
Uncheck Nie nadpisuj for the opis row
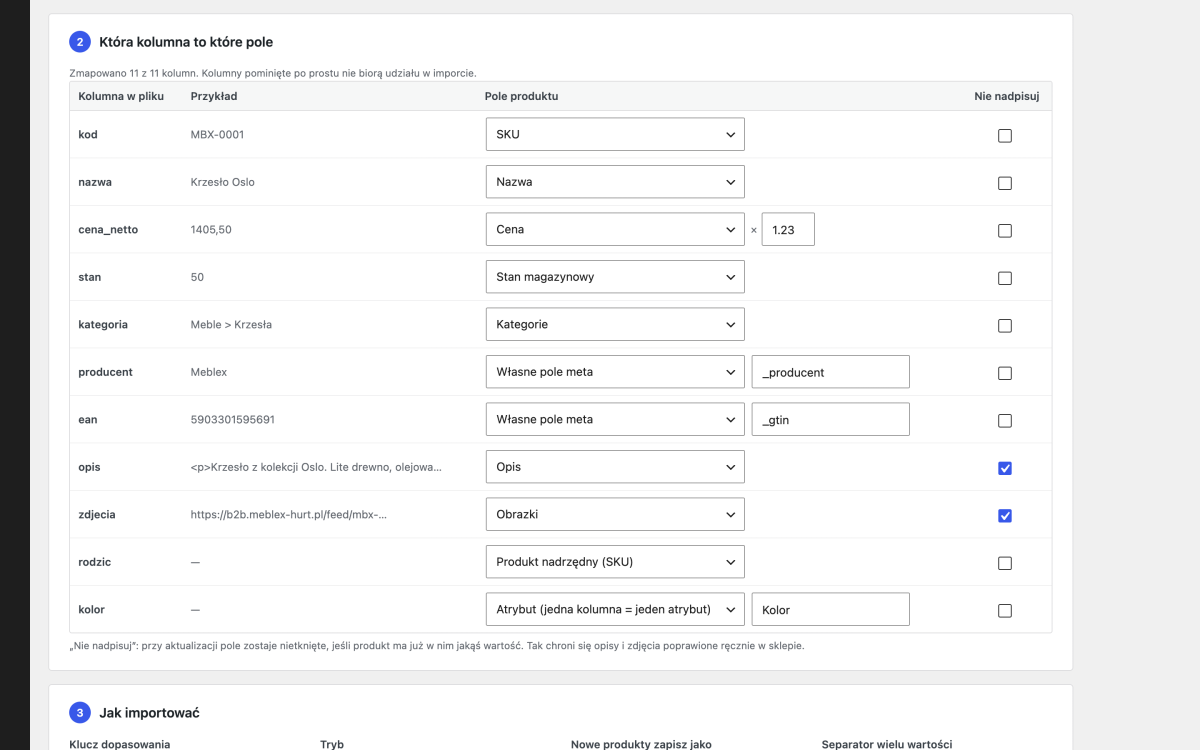pyautogui.click(x=1005, y=468)
